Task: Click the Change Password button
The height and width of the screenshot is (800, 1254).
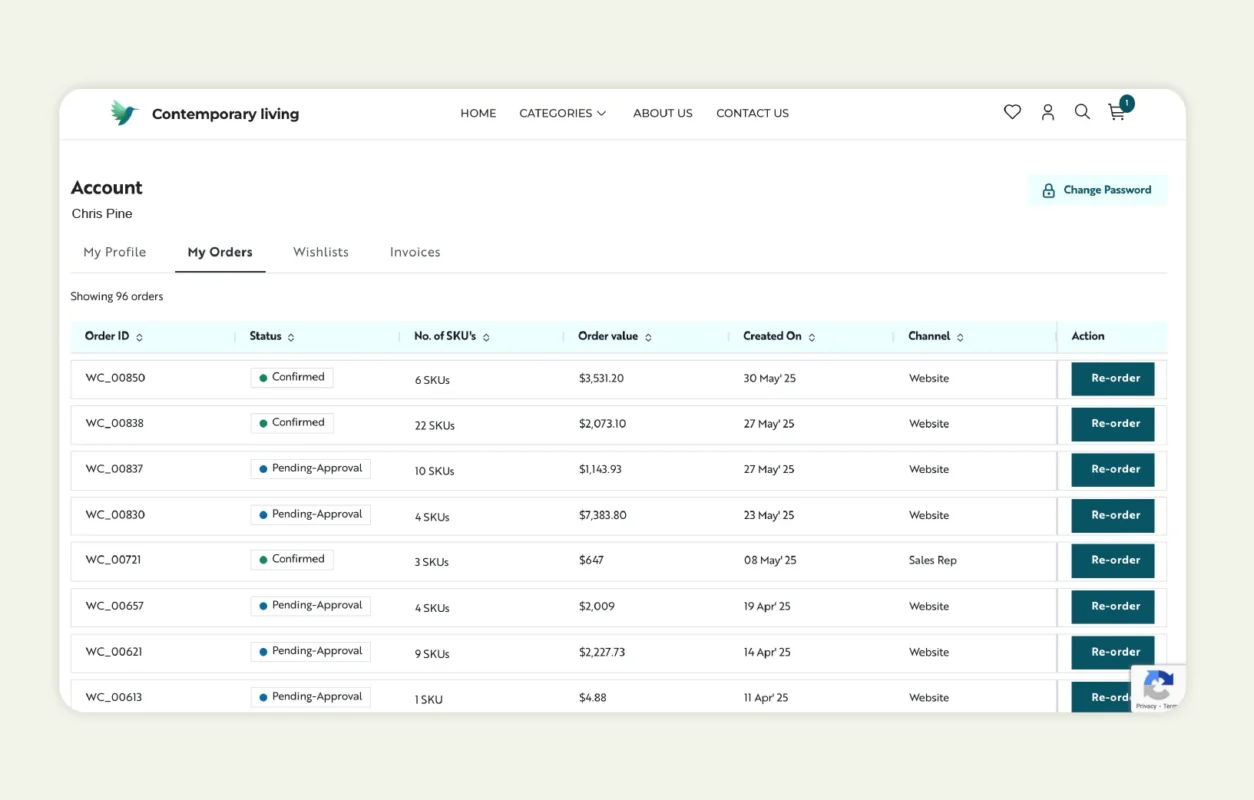Action: click(x=1097, y=189)
